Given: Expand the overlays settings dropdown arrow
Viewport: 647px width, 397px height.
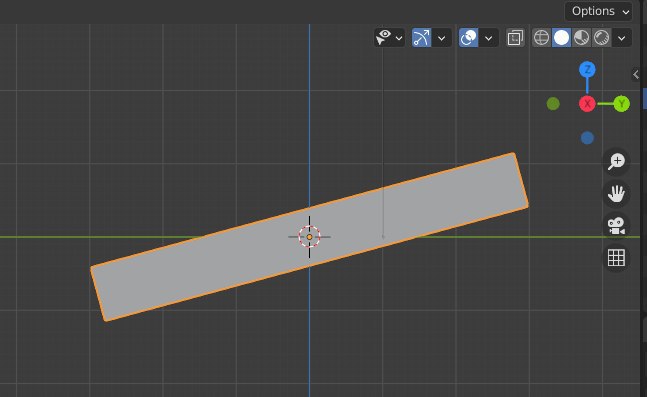Looking at the screenshot, I should pyautogui.click(x=489, y=38).
